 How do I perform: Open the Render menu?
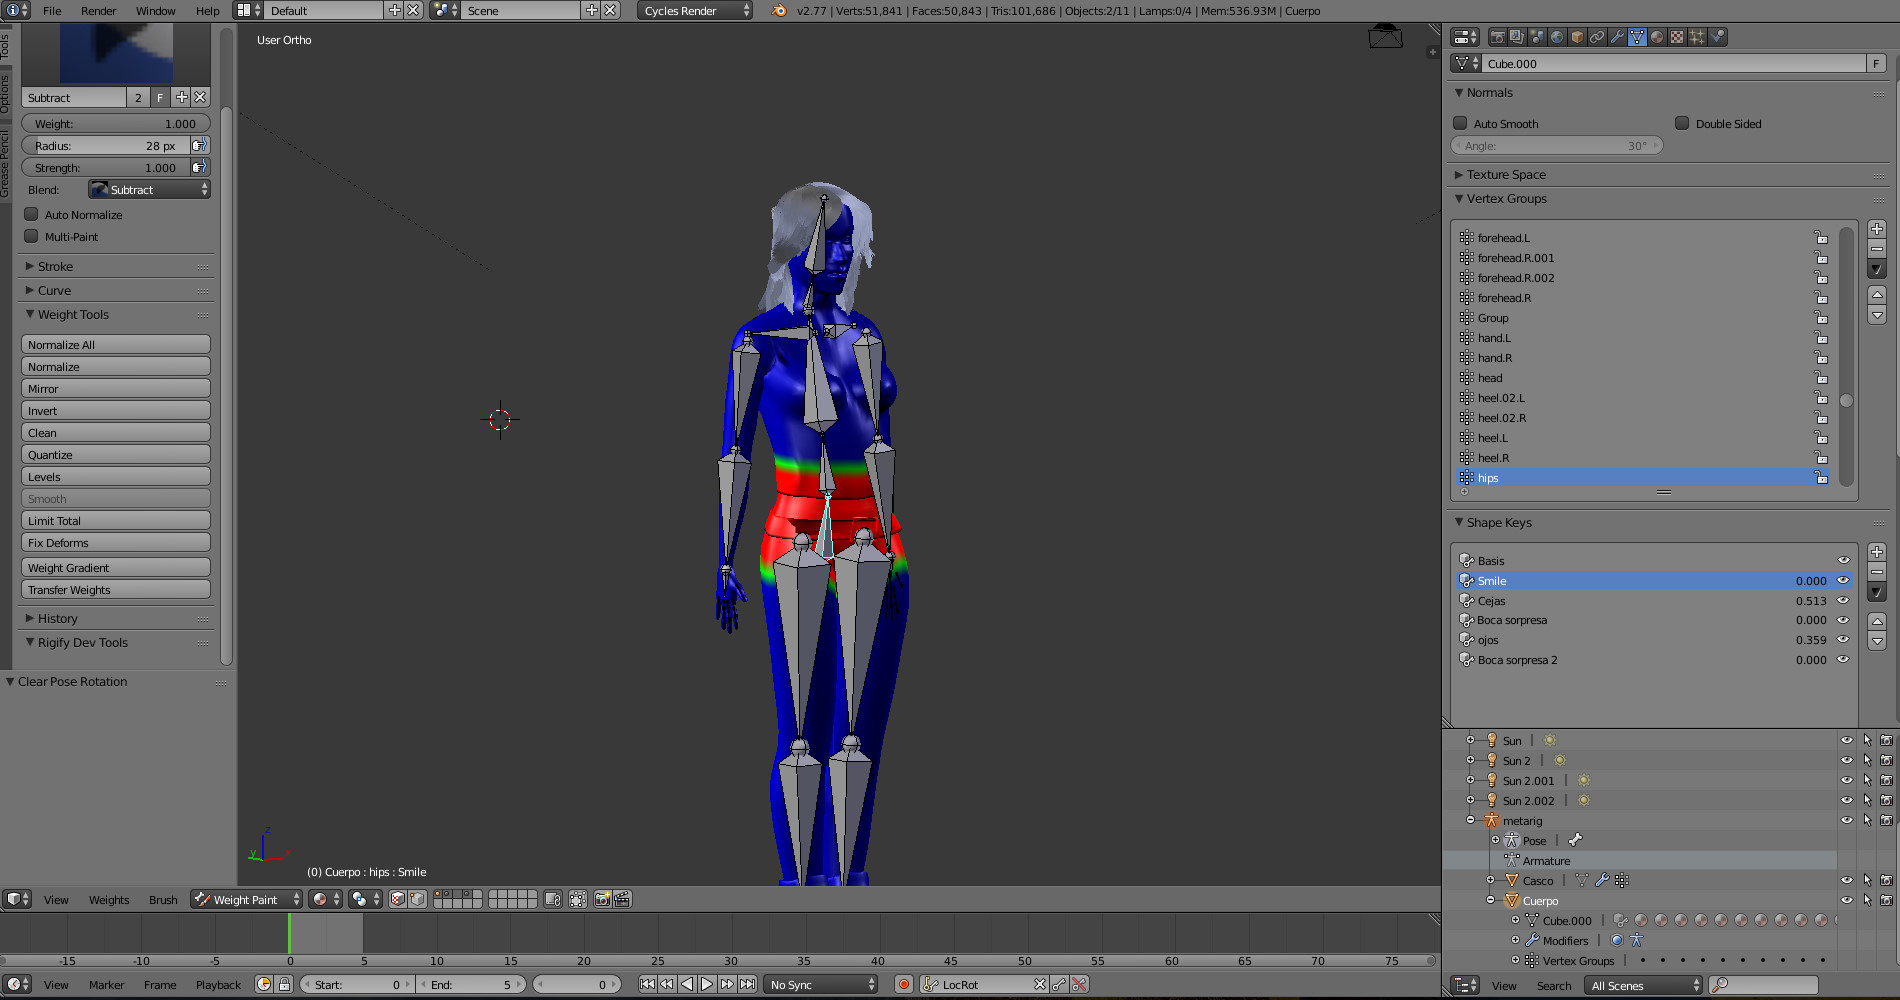click(x=98, y=11)
